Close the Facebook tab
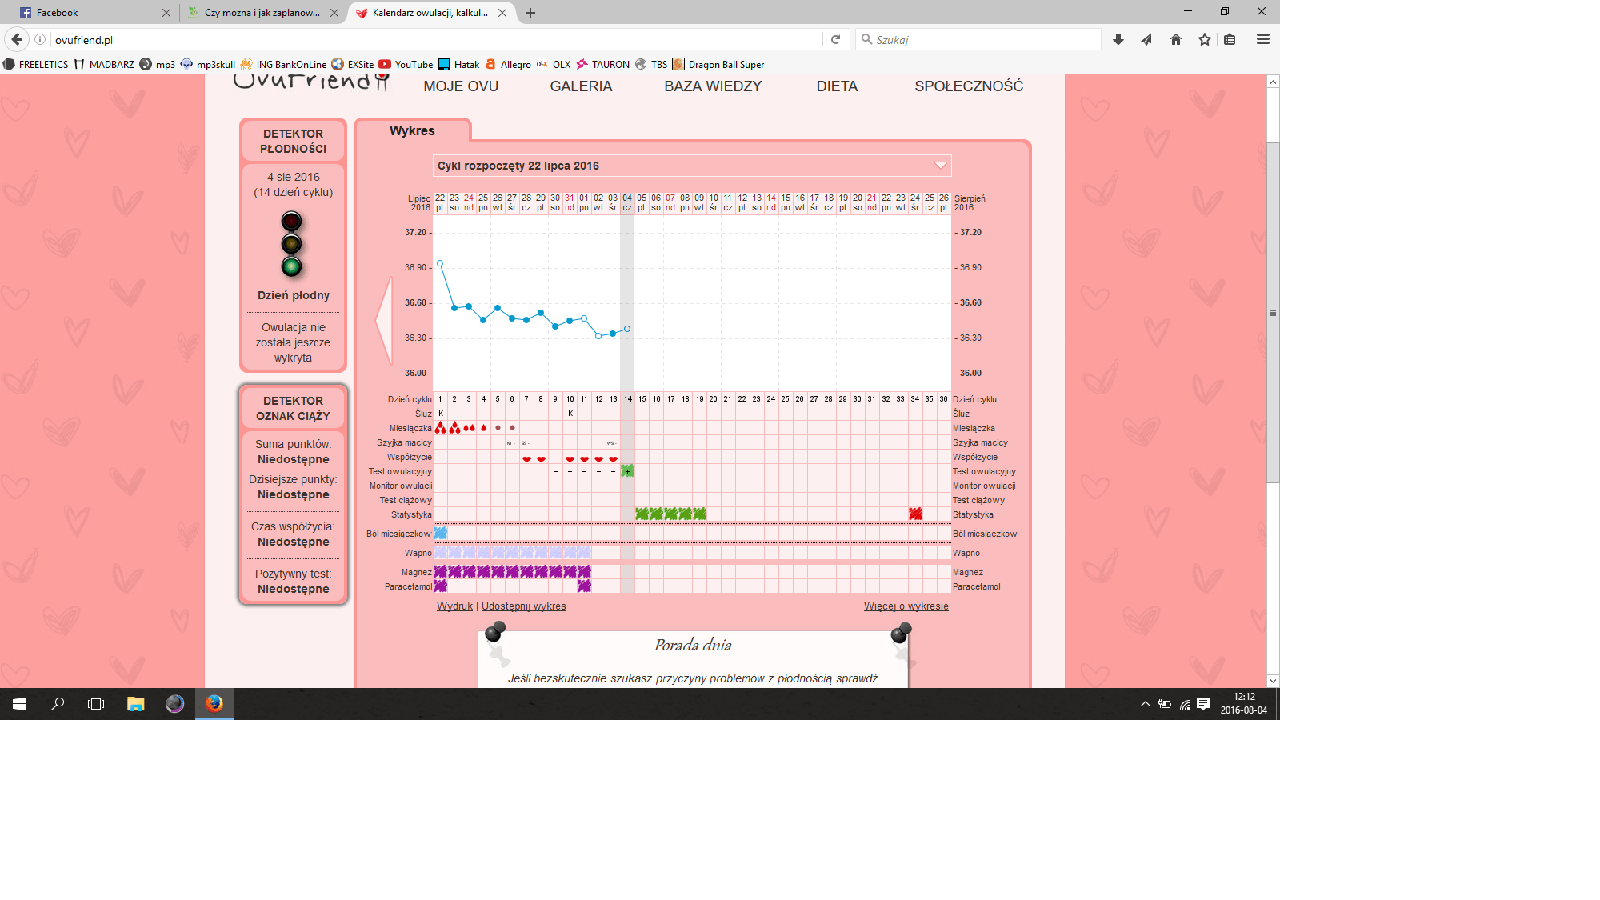This screenshot has height=900, width=1600. [166, 13]
